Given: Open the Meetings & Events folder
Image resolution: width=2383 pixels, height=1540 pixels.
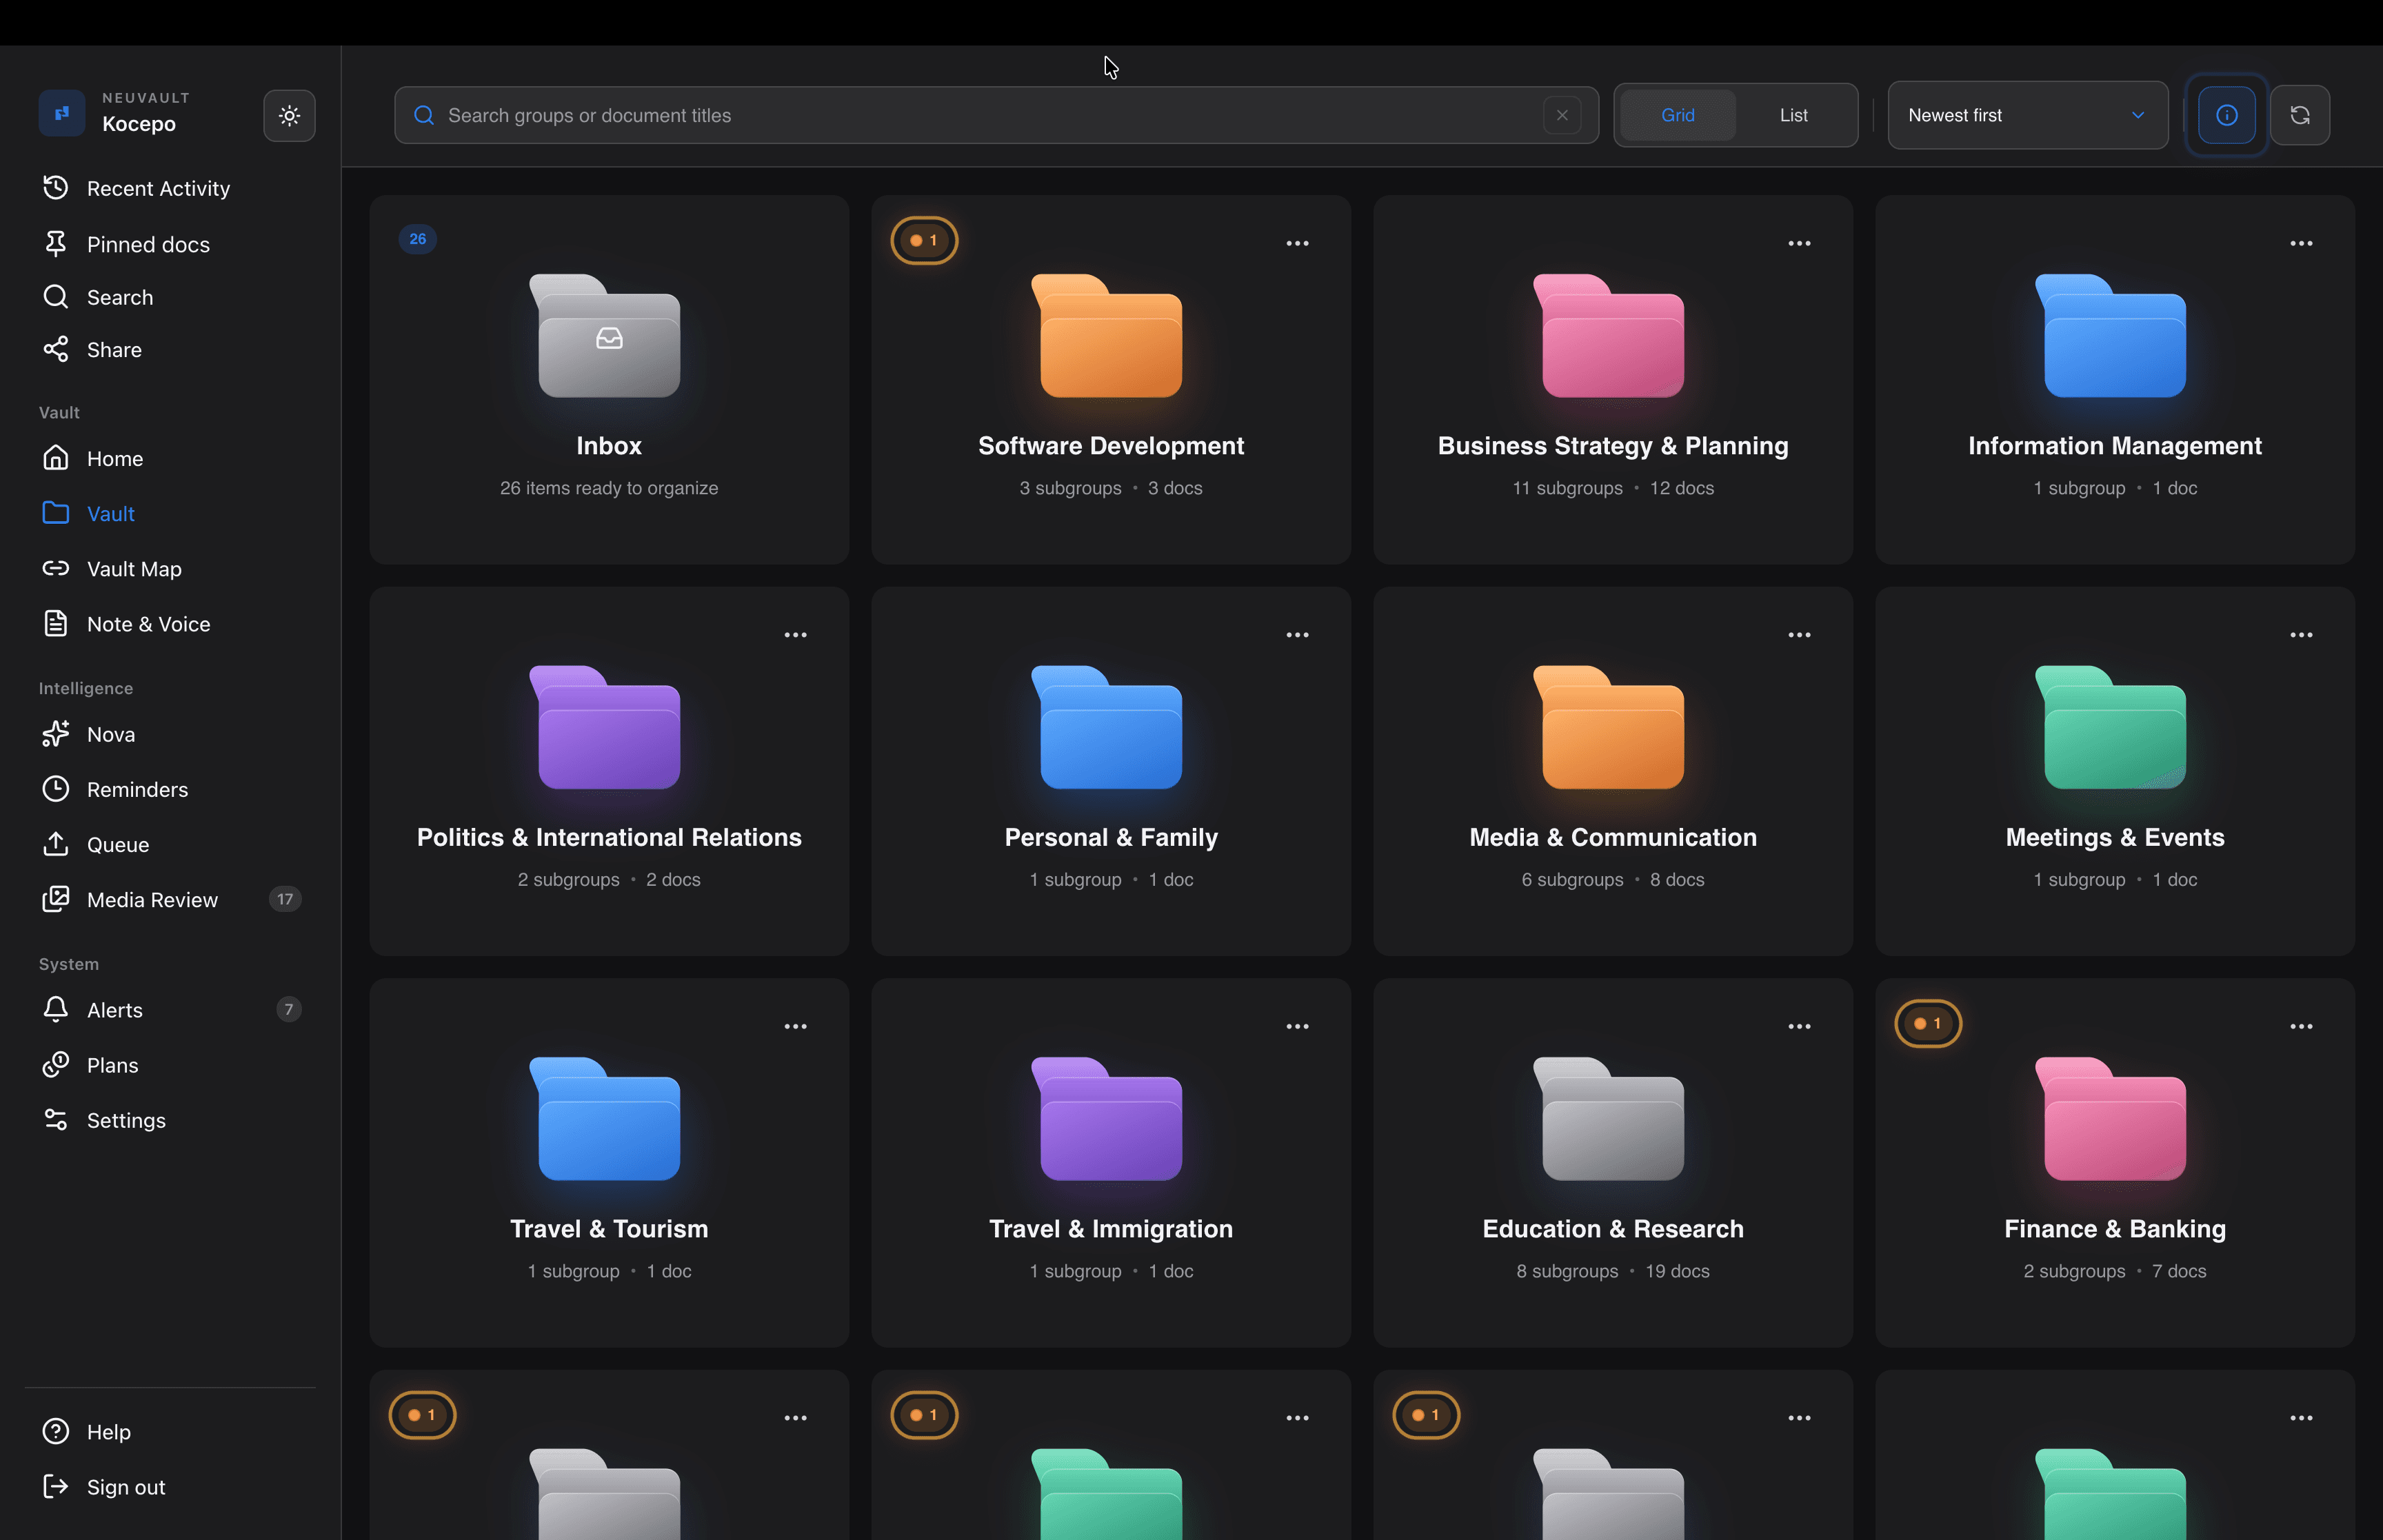Looking at the screenshot, I should tap(2115, 771).
